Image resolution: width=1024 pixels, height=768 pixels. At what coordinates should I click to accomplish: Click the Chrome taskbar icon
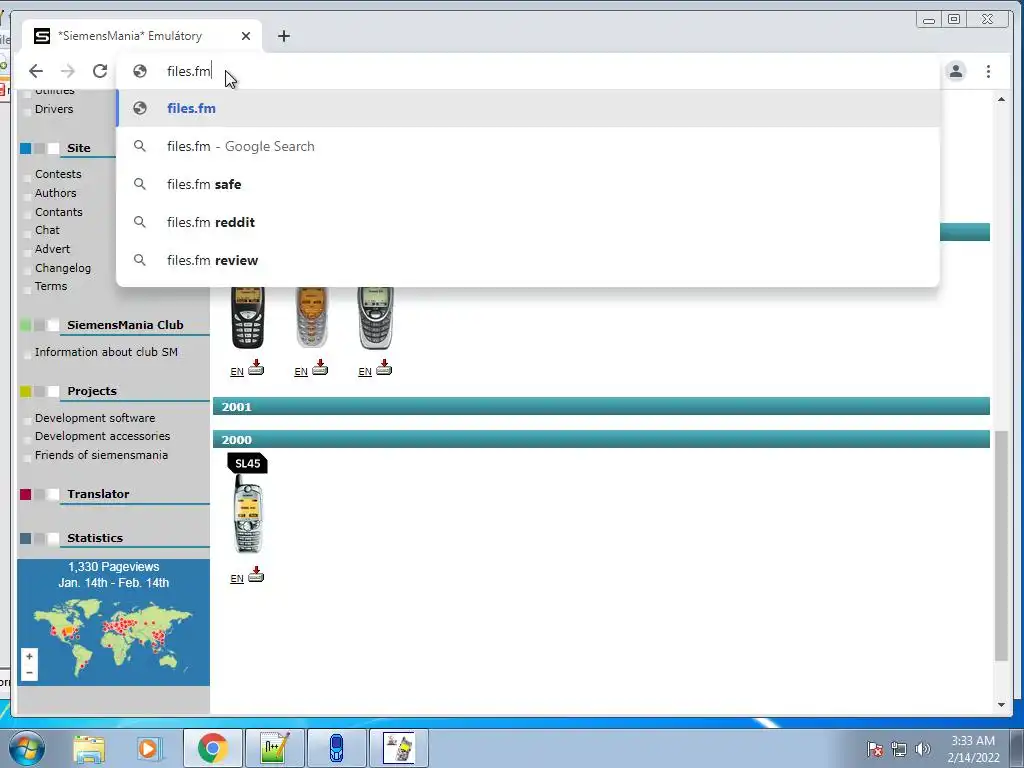click(x=213, y=748)
